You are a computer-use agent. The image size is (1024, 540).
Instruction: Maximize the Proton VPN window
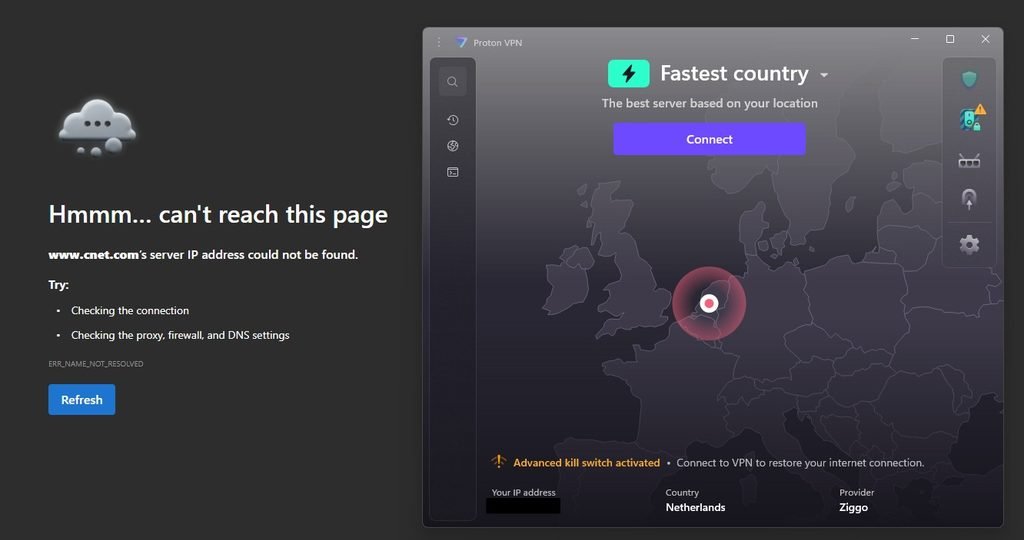pos(950,39)
